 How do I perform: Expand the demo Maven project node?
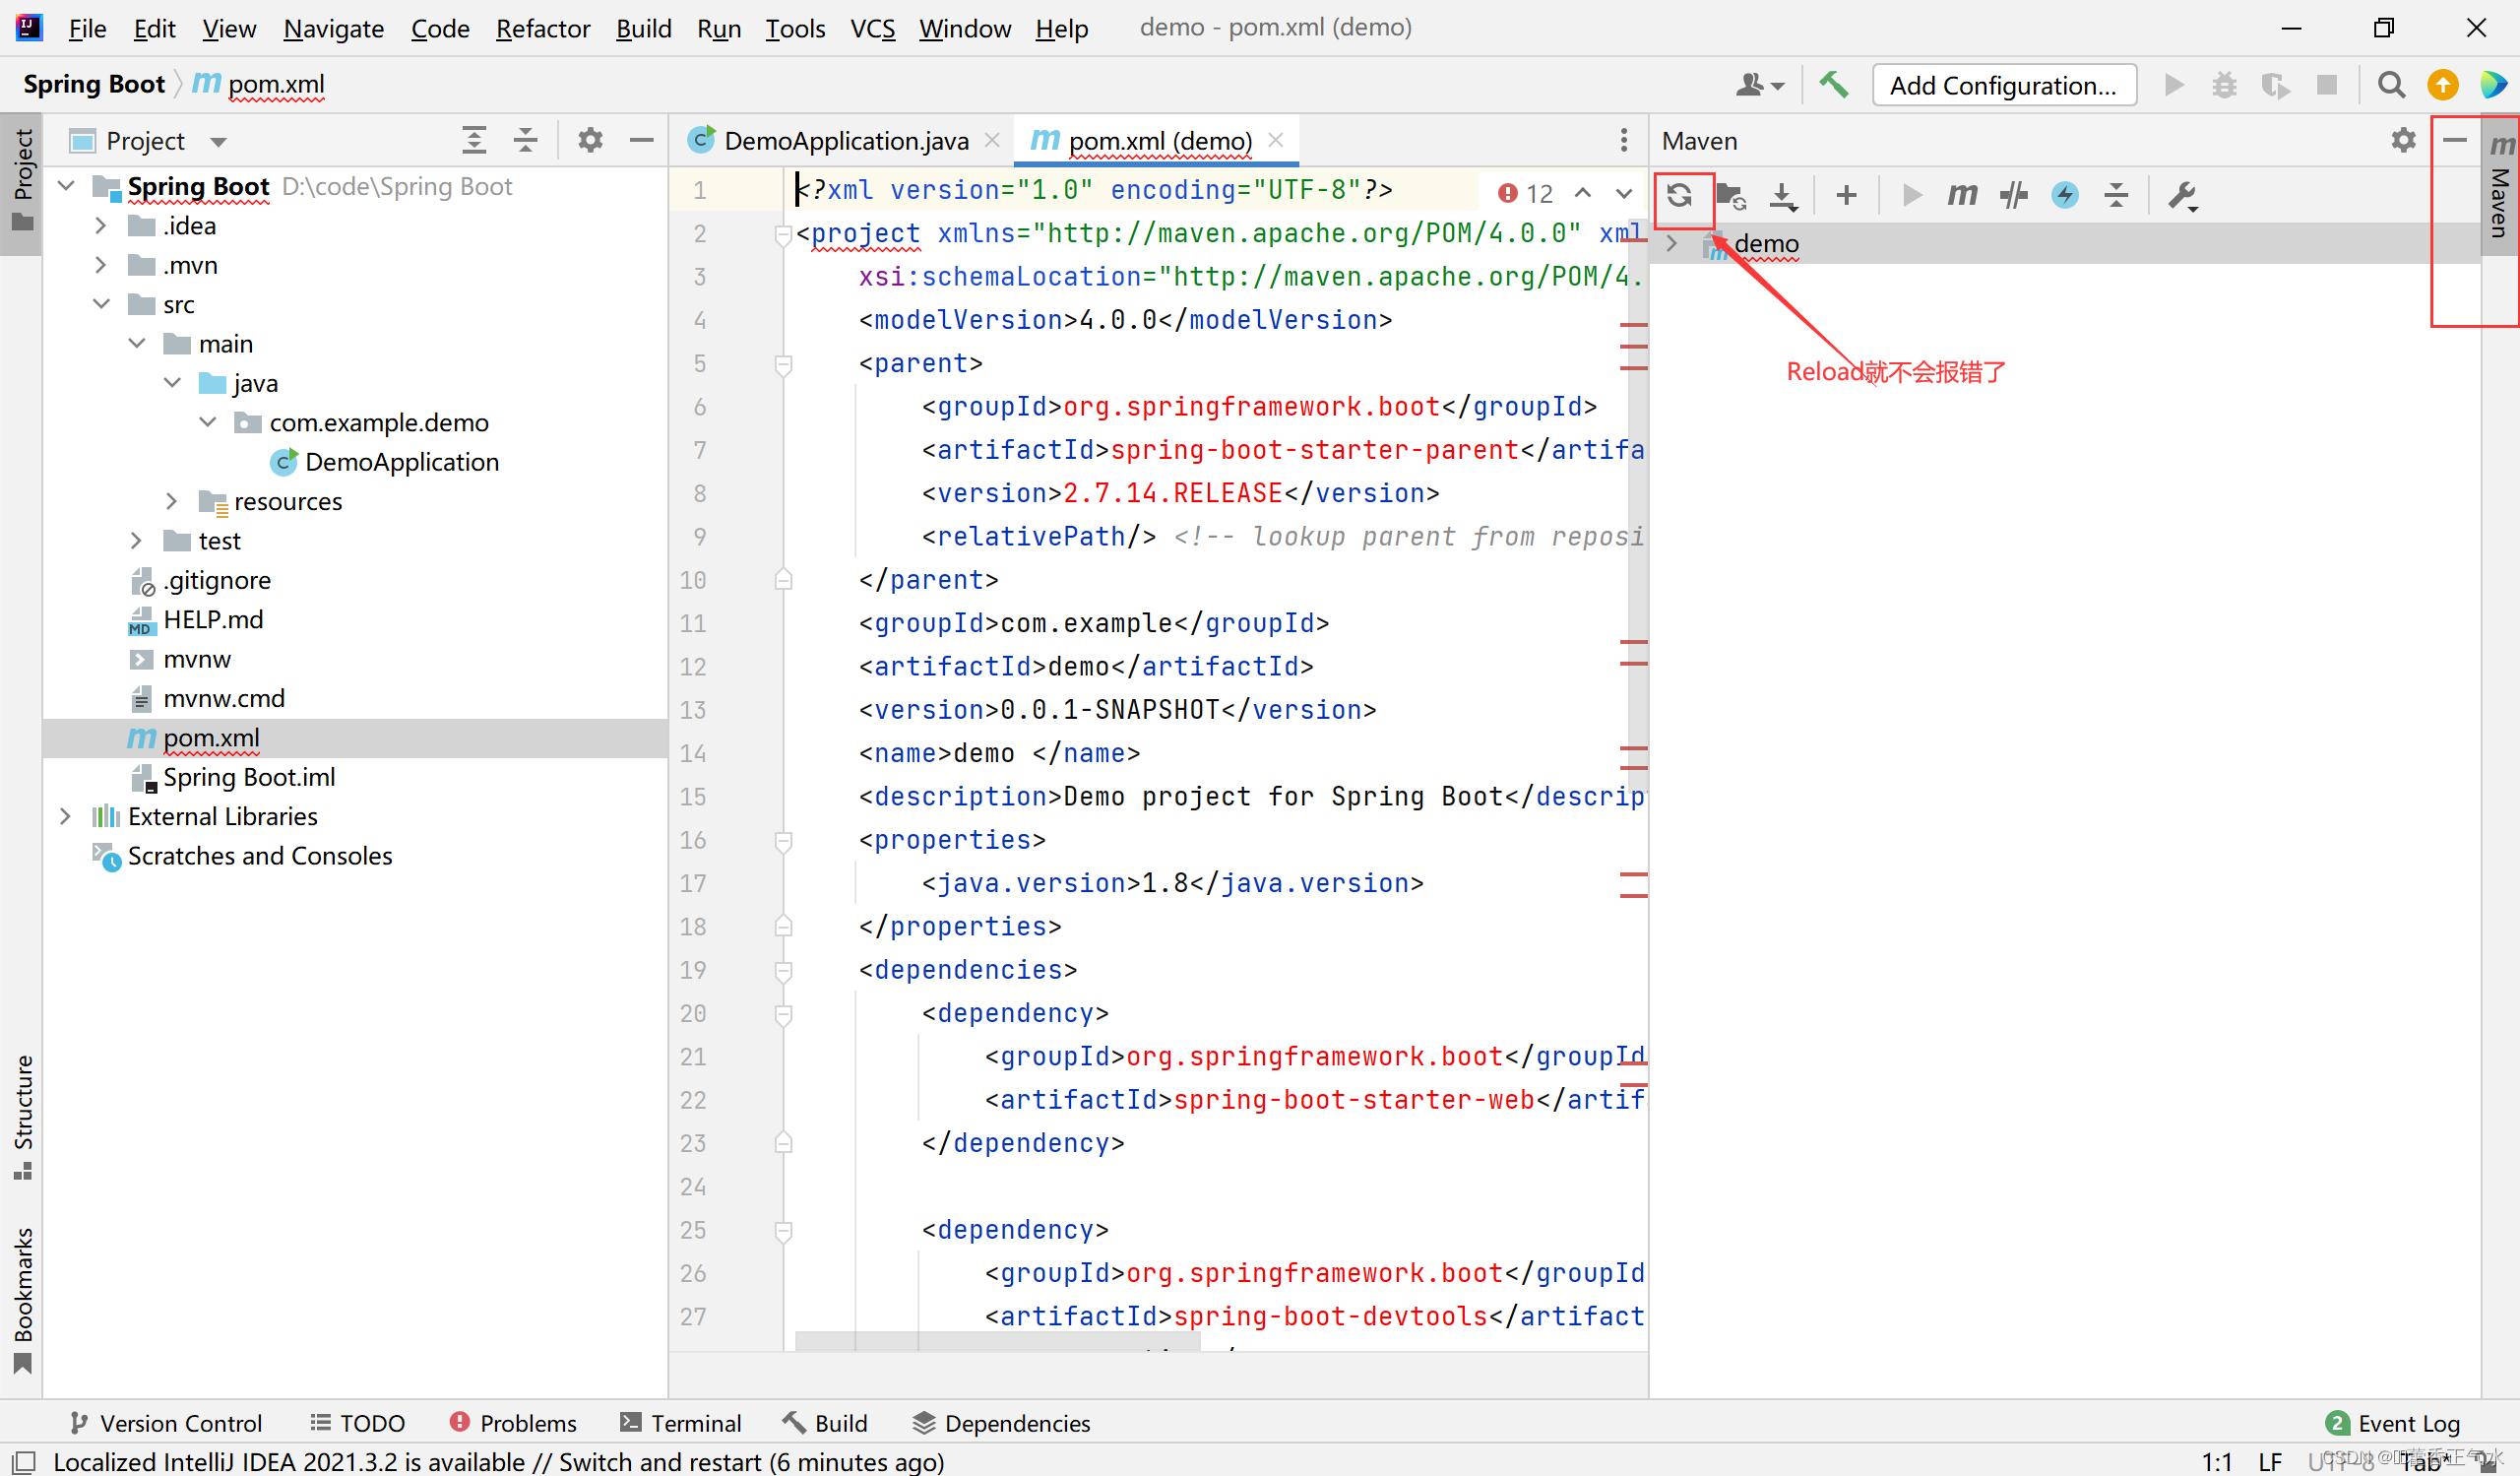click(x=1671, y=244)
